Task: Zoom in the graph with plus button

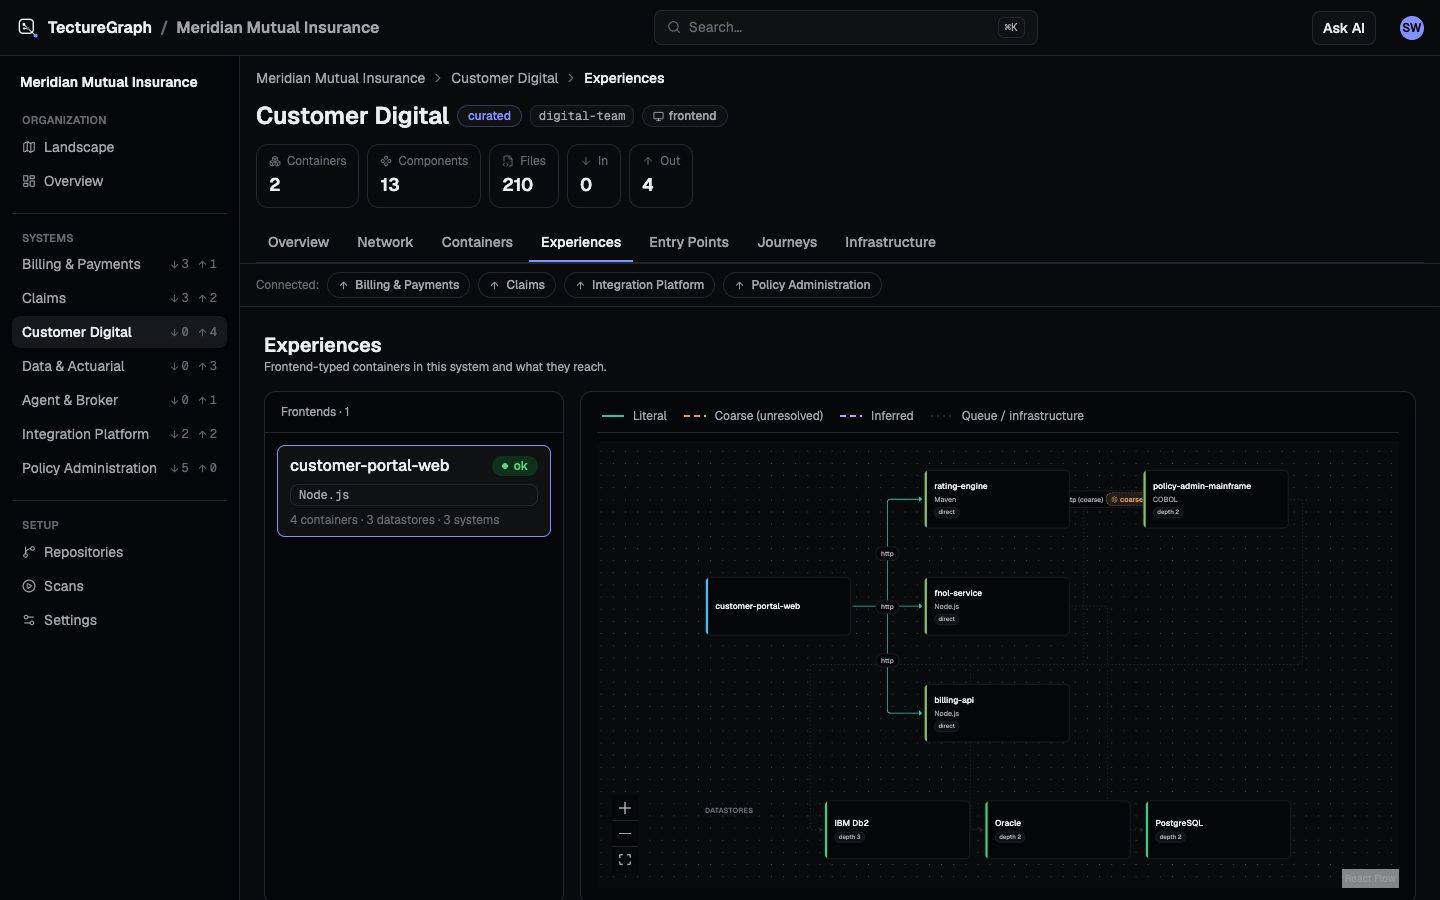Action: point(625,808)
